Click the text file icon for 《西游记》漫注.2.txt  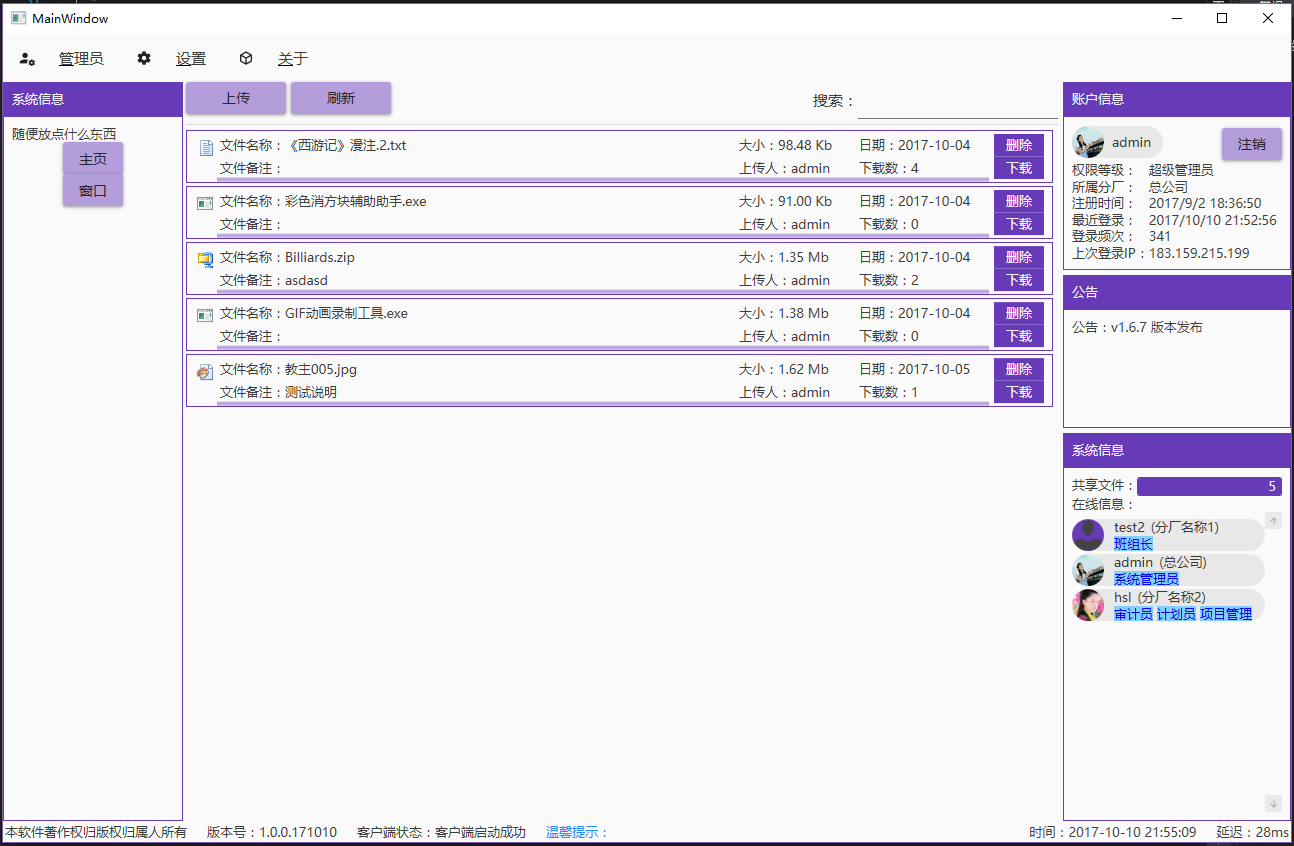[206, 147]
